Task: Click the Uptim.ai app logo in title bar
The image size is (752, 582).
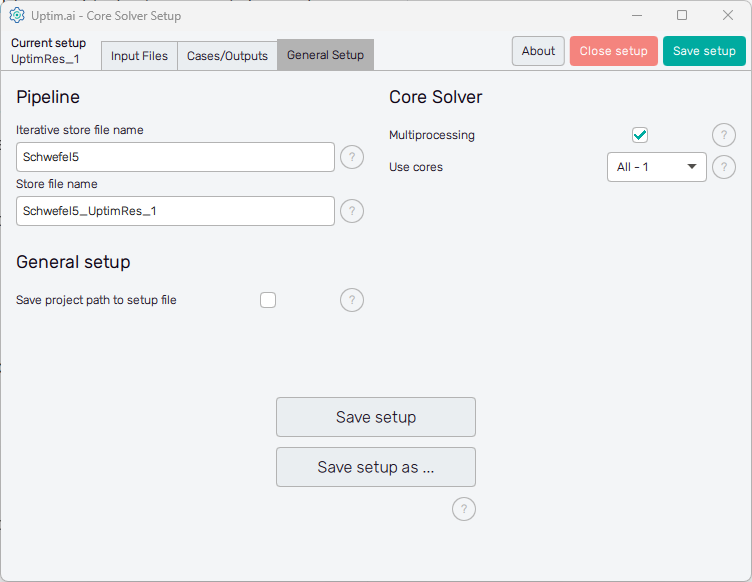Action: pos(16,16)
